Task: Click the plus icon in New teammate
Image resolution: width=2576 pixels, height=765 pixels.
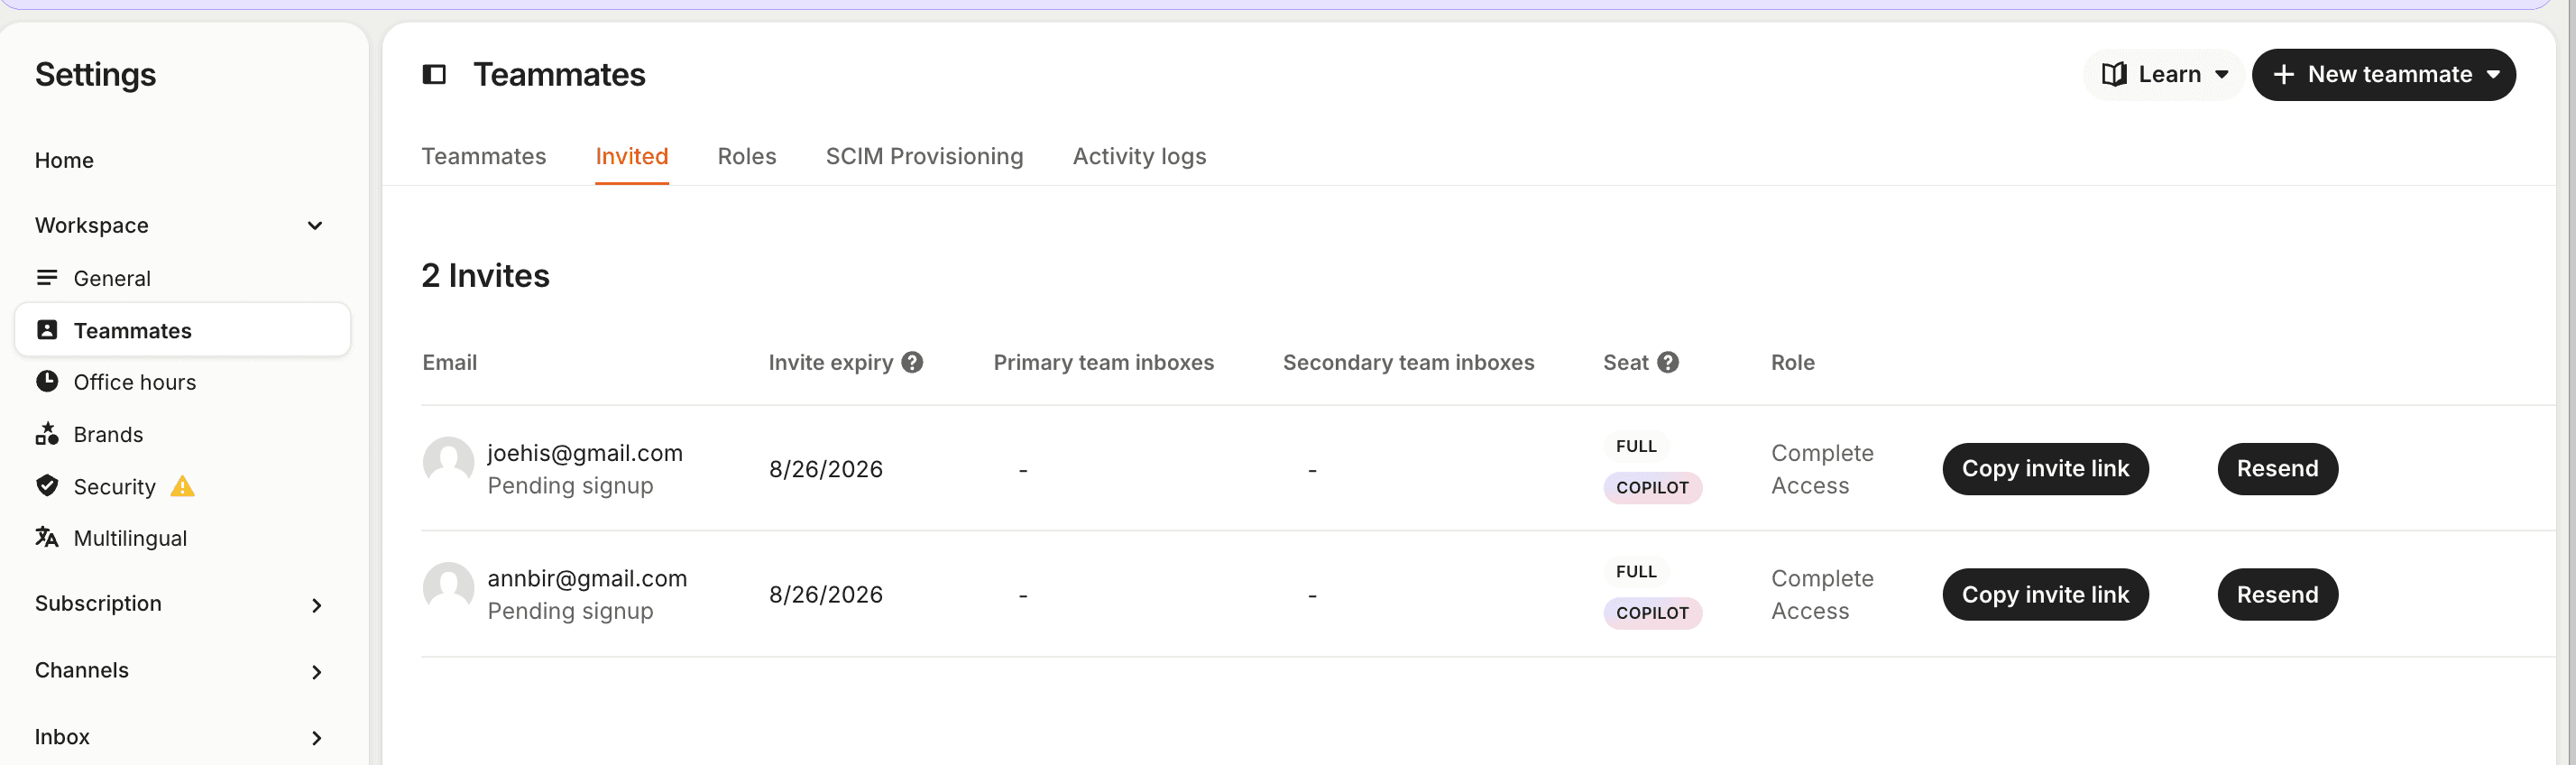Action: tap(2283, 75)
